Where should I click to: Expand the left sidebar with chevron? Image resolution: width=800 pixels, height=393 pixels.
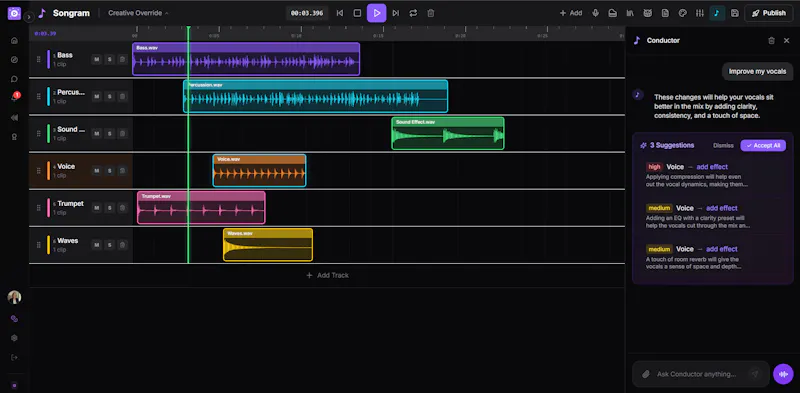coord(29,17)
